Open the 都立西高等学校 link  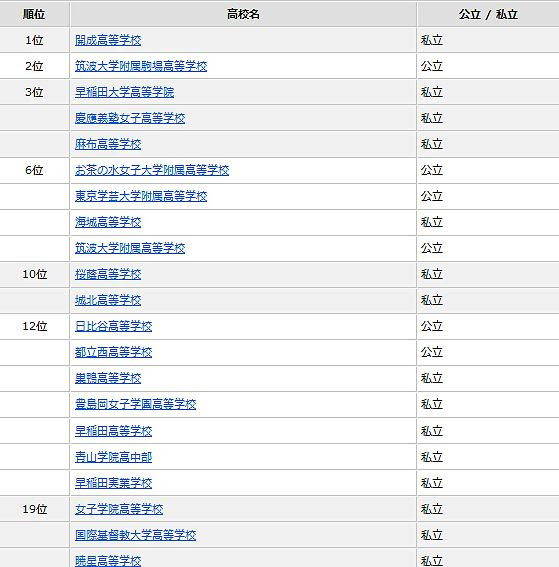[x=114, y=353]
